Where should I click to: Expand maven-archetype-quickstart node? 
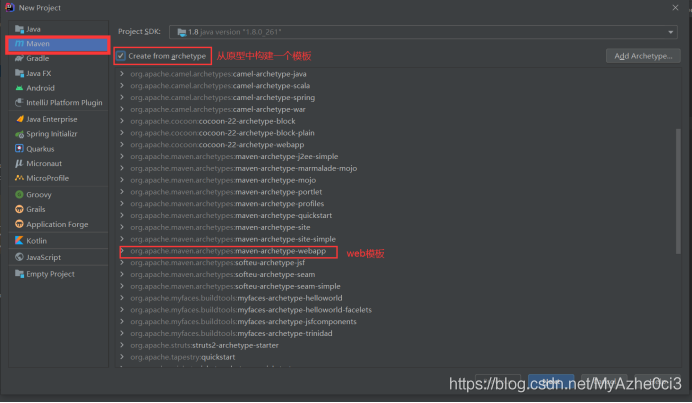click(x=122, y=215)
